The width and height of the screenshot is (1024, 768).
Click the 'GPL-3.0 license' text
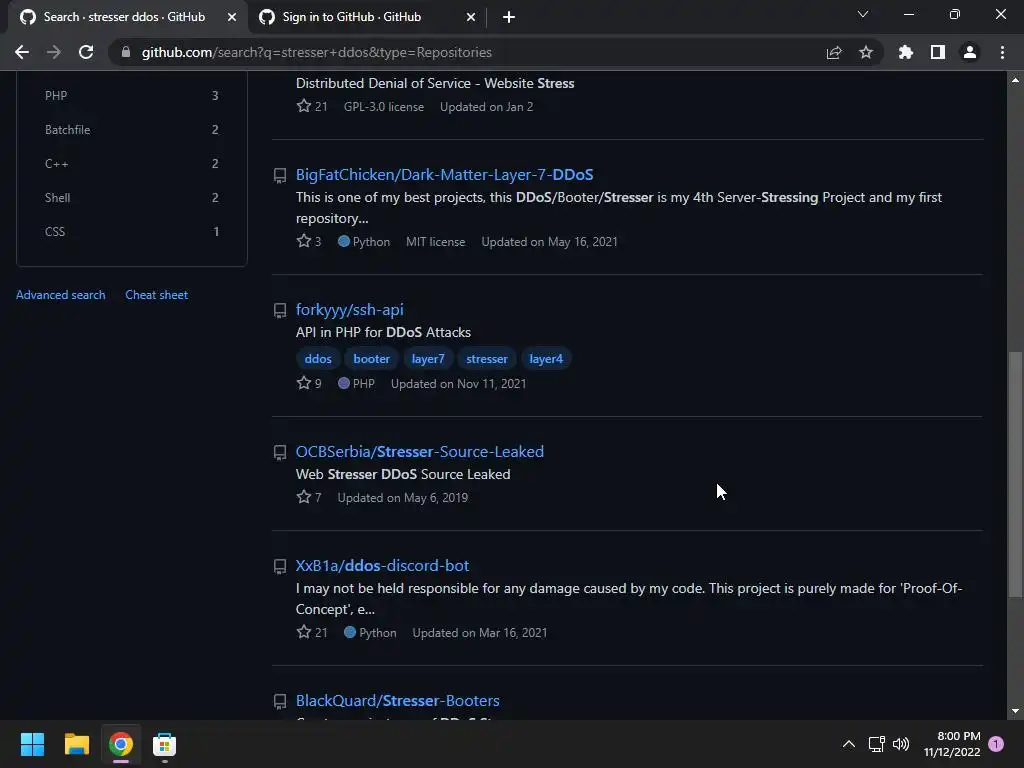point(384,106)
